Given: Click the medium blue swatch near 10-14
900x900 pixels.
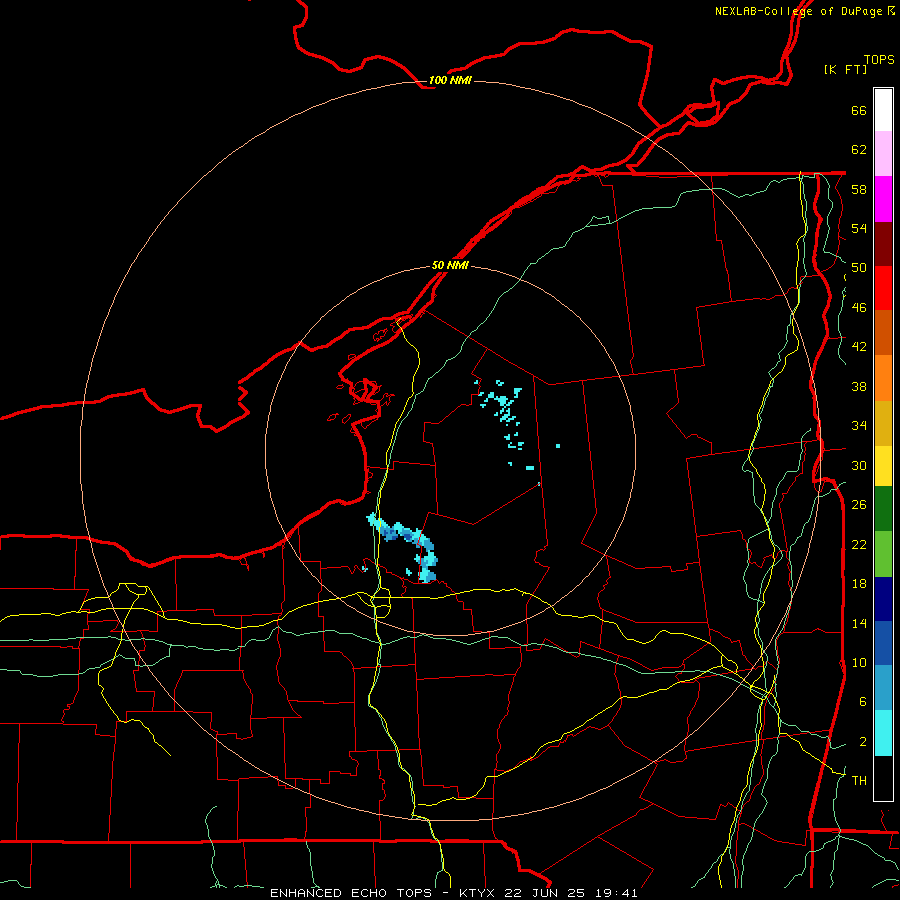Looking at the screenshot, I should (x=883, y=643).
